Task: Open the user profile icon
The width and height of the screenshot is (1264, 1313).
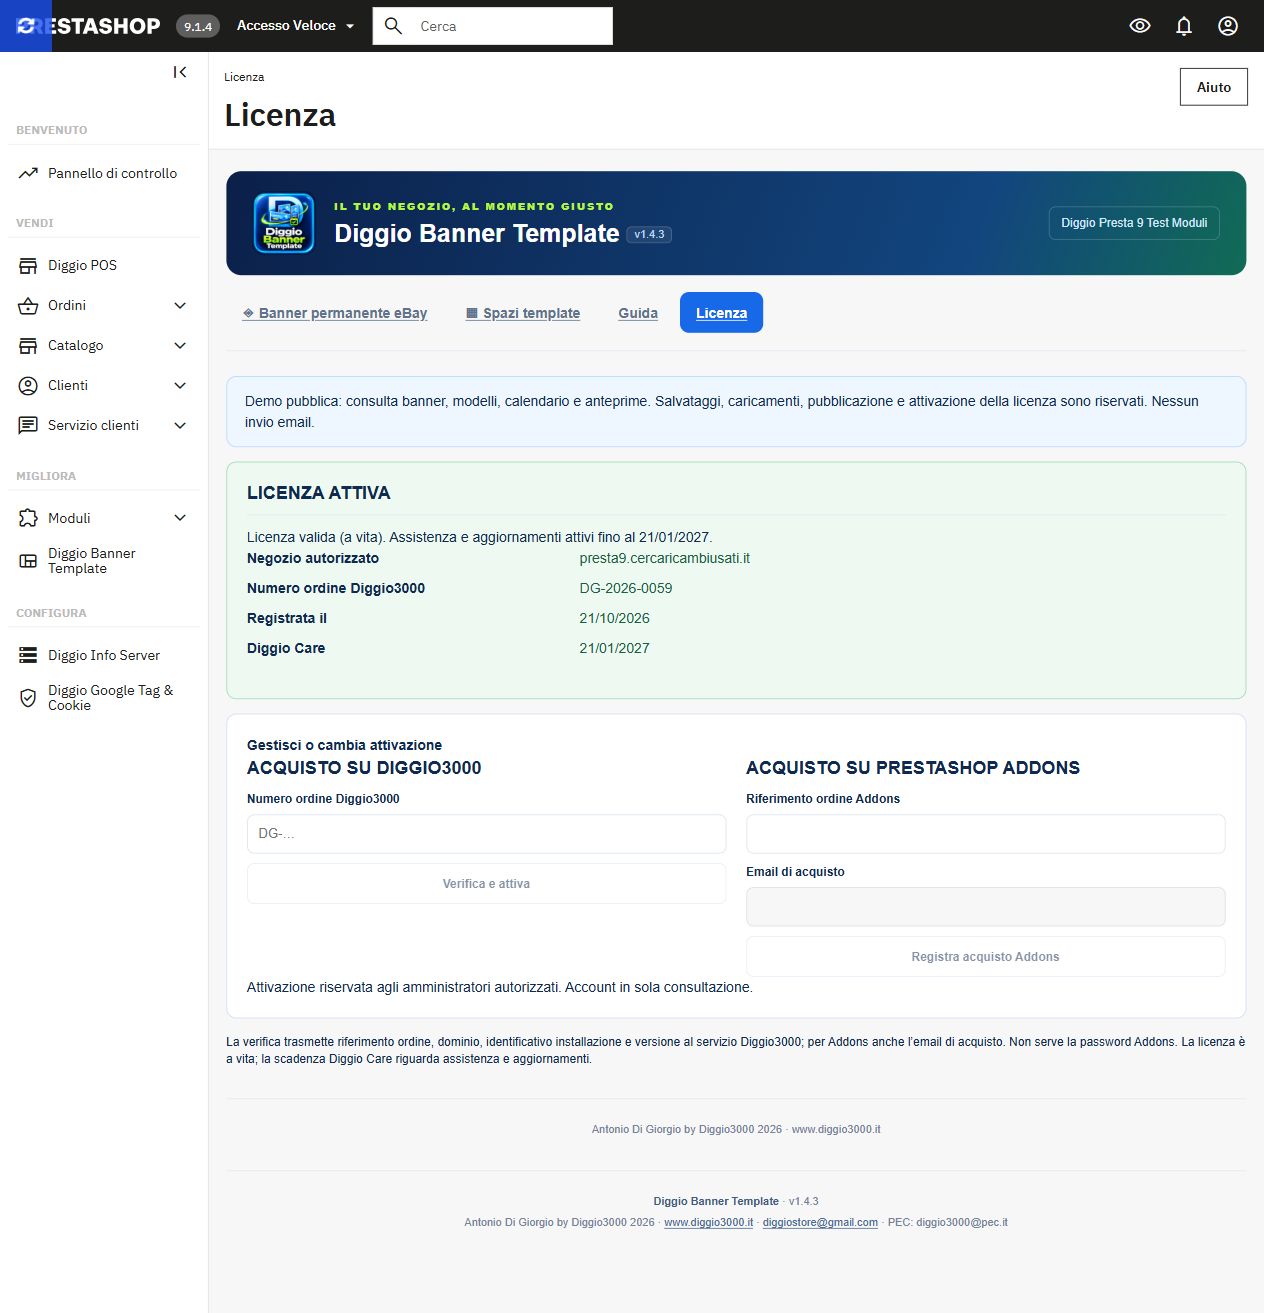Action: (1228, 26)
